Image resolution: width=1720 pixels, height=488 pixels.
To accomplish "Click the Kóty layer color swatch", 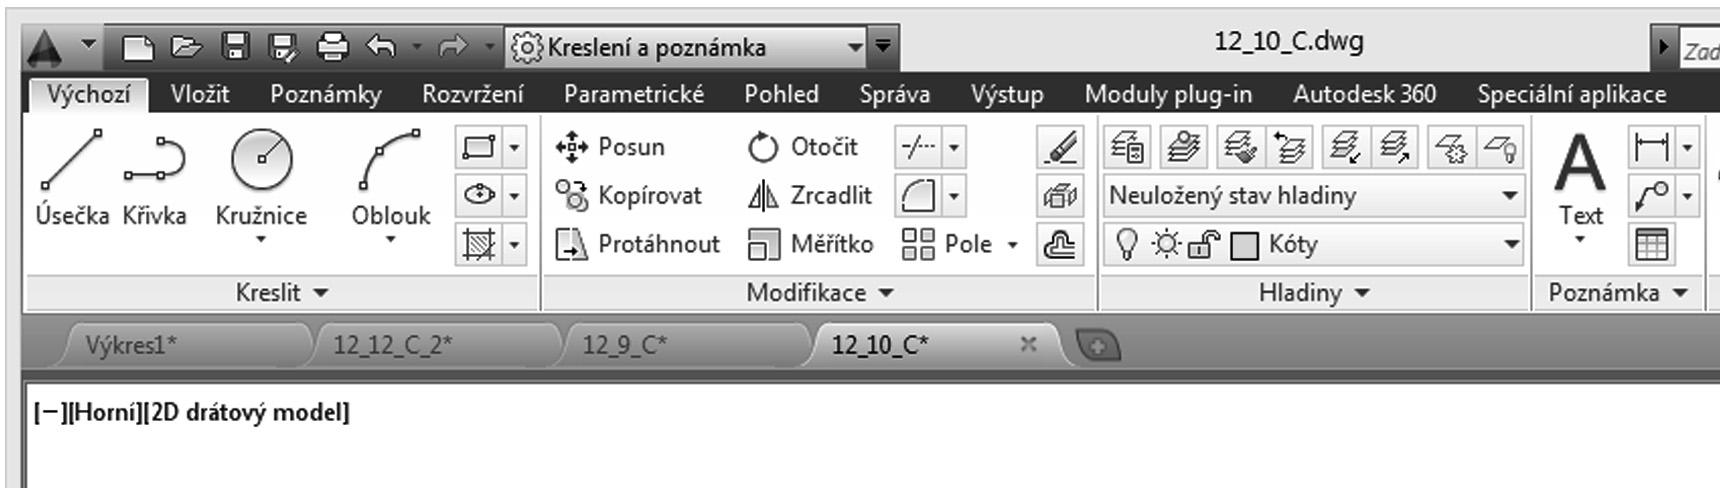I will 1244,246.
